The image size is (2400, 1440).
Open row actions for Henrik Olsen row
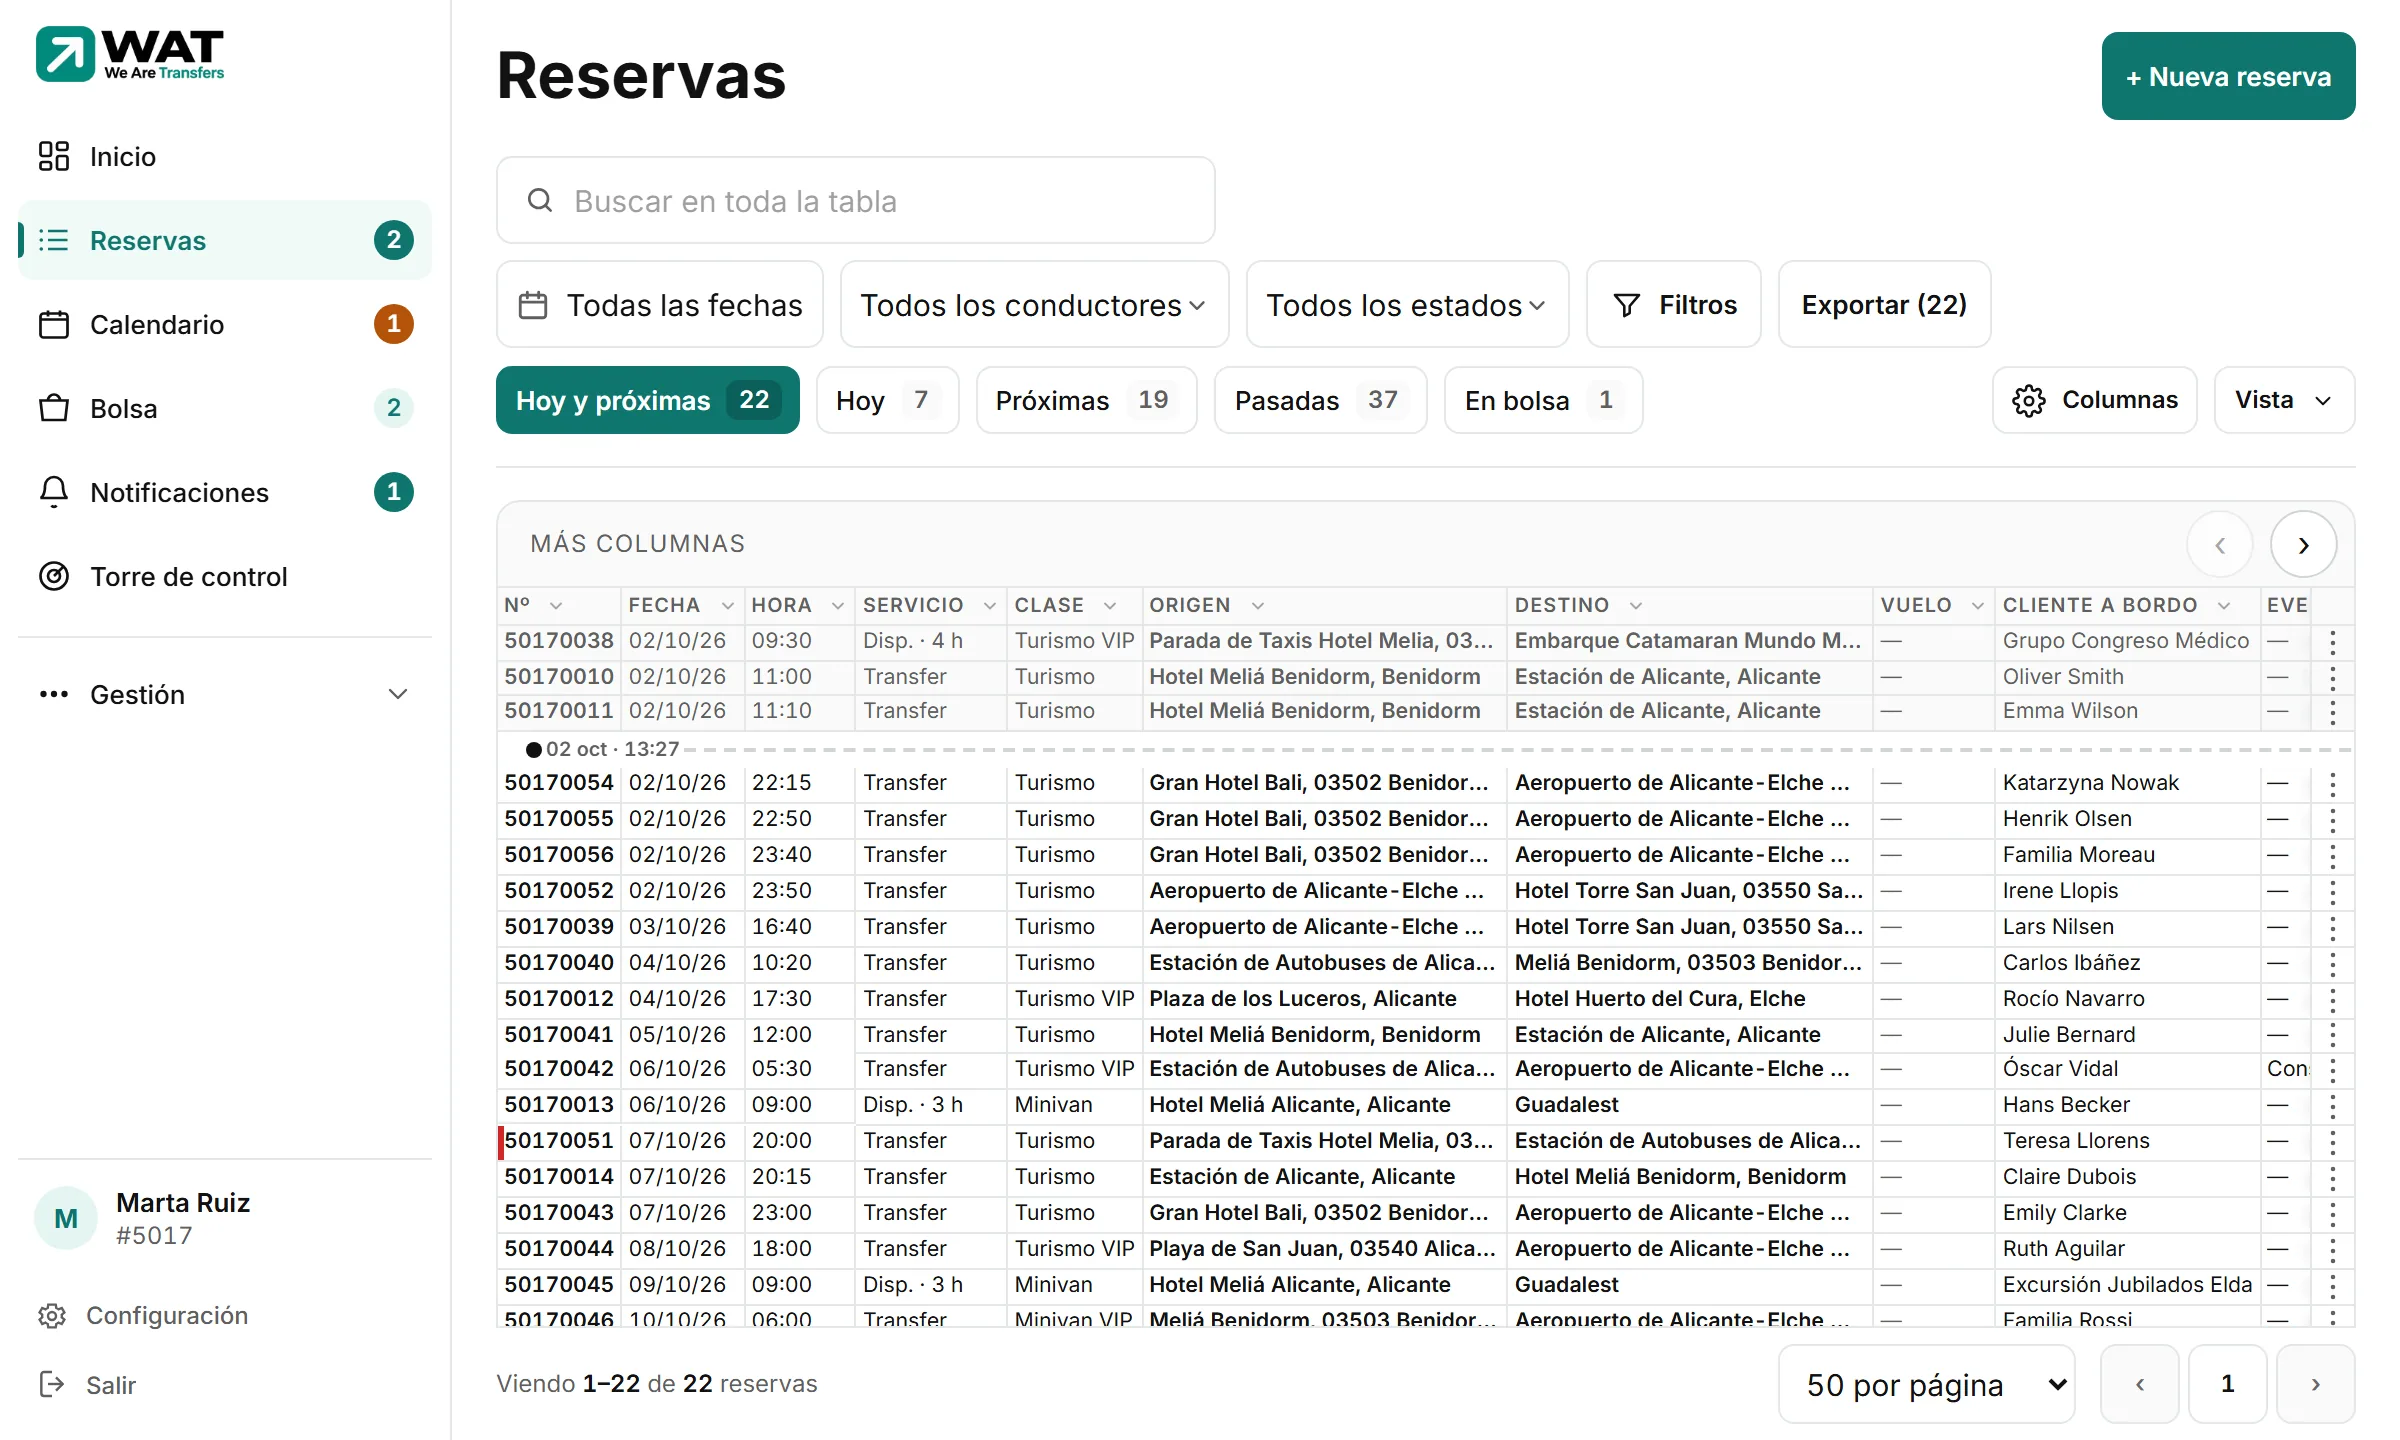pyautogui.click(x=2333, y=820)
